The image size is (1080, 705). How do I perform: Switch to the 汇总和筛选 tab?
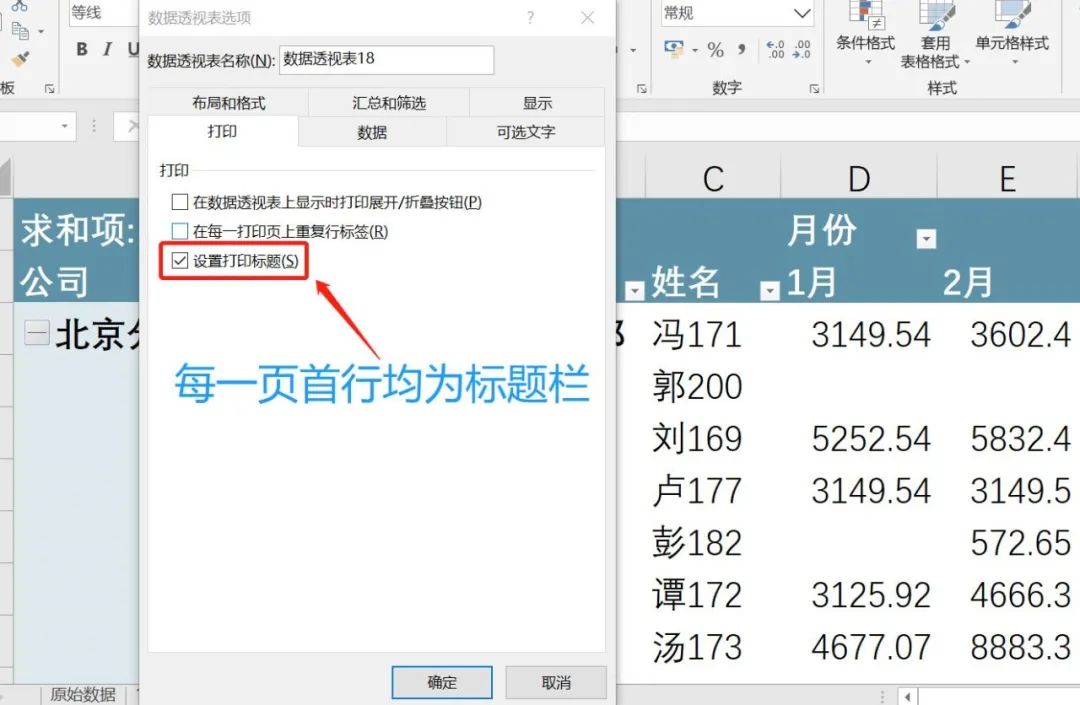[x=388, y=103]
